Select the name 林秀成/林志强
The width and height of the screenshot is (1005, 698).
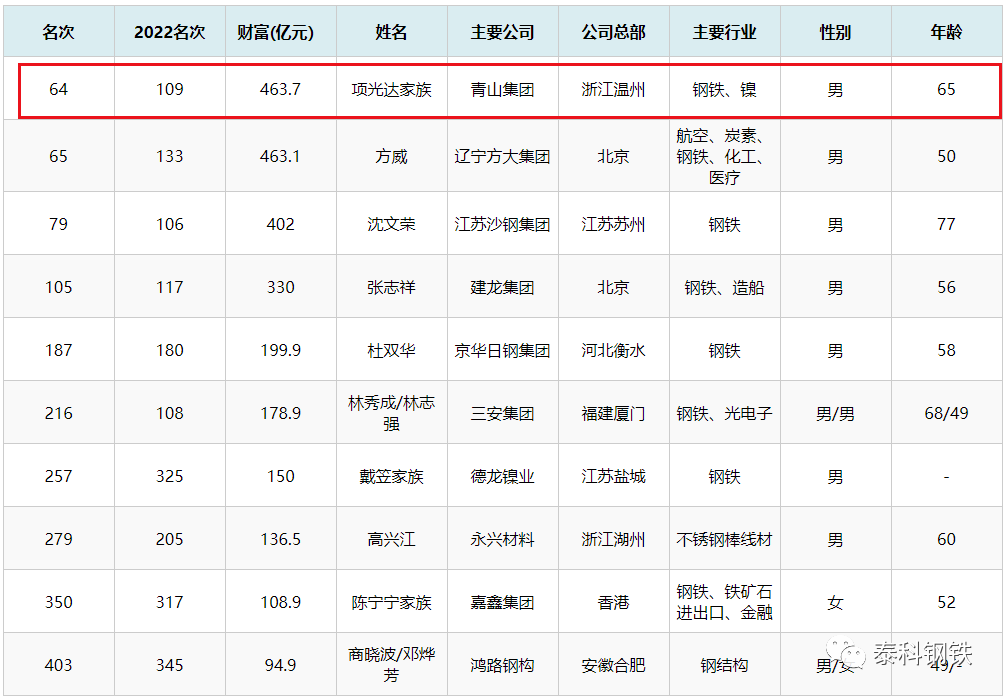392,413
